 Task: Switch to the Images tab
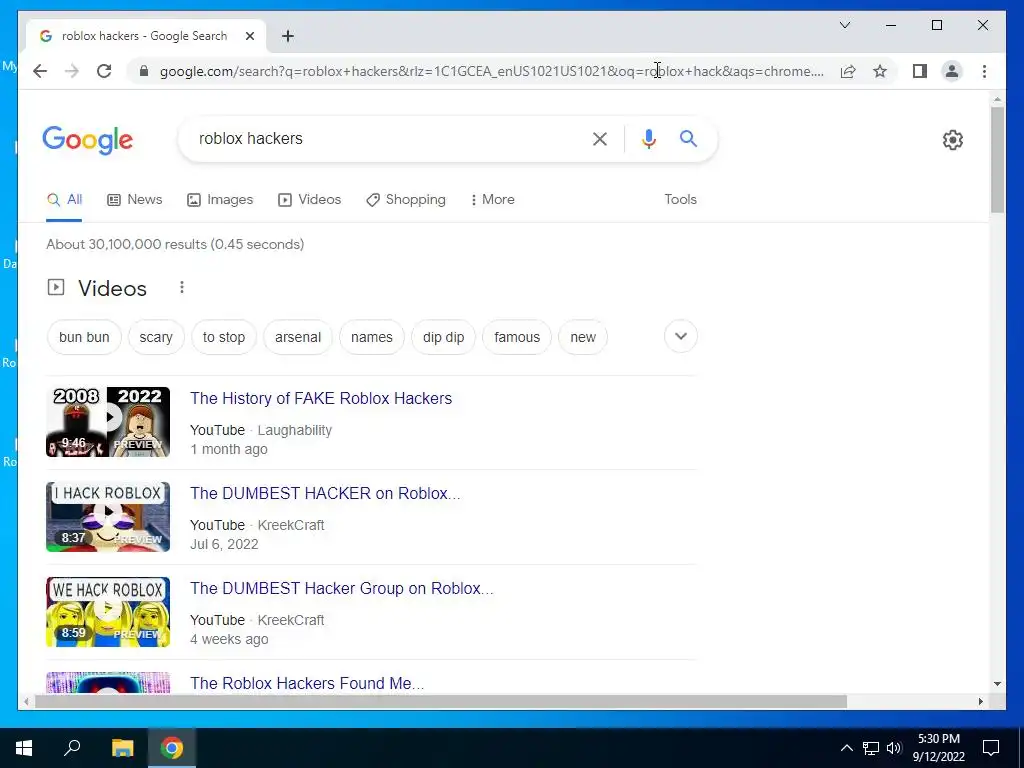point(220,200)
